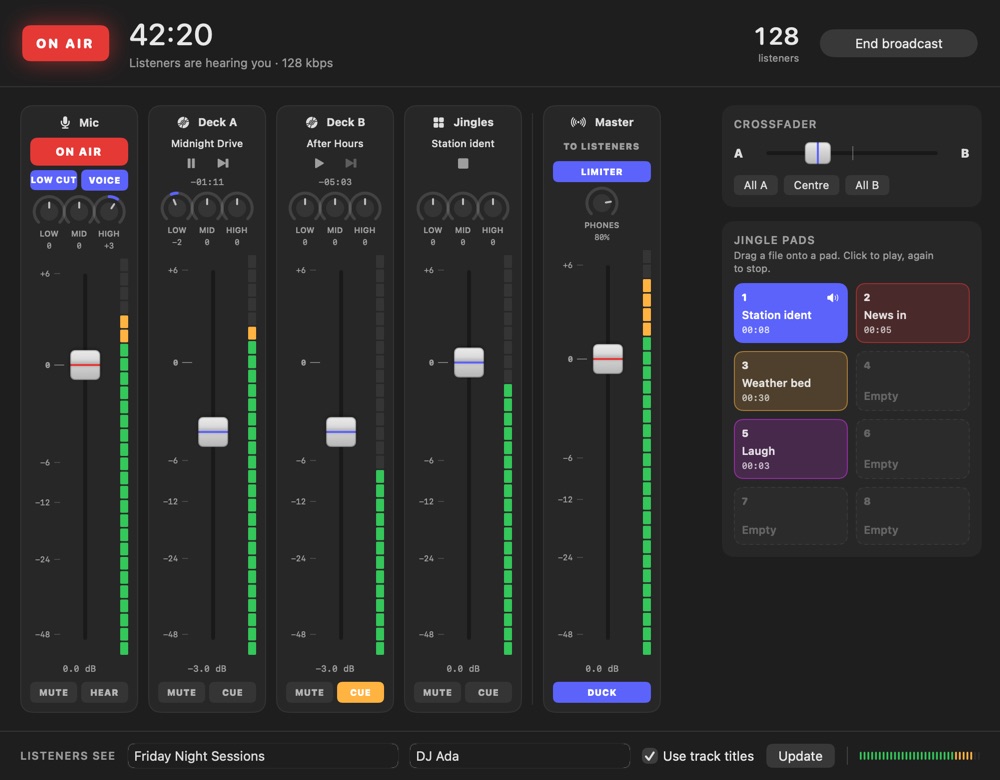This screenshot has width=1000, height=780.
Task: Click Mic LOW EQ knob
Action: (x=49, y=210)
